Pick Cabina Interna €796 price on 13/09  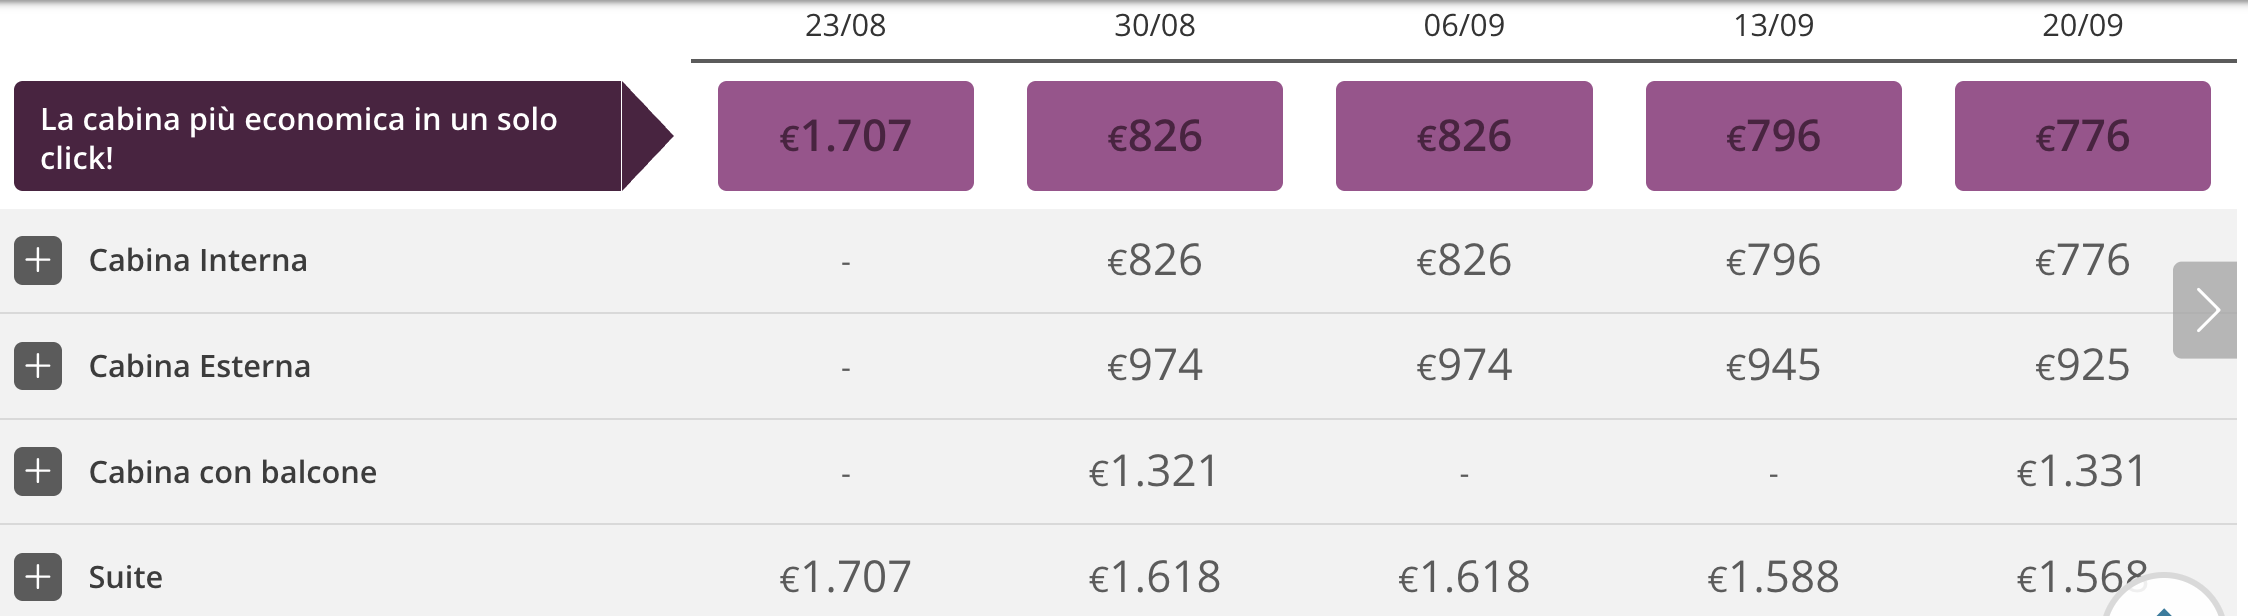[1774, 261]
